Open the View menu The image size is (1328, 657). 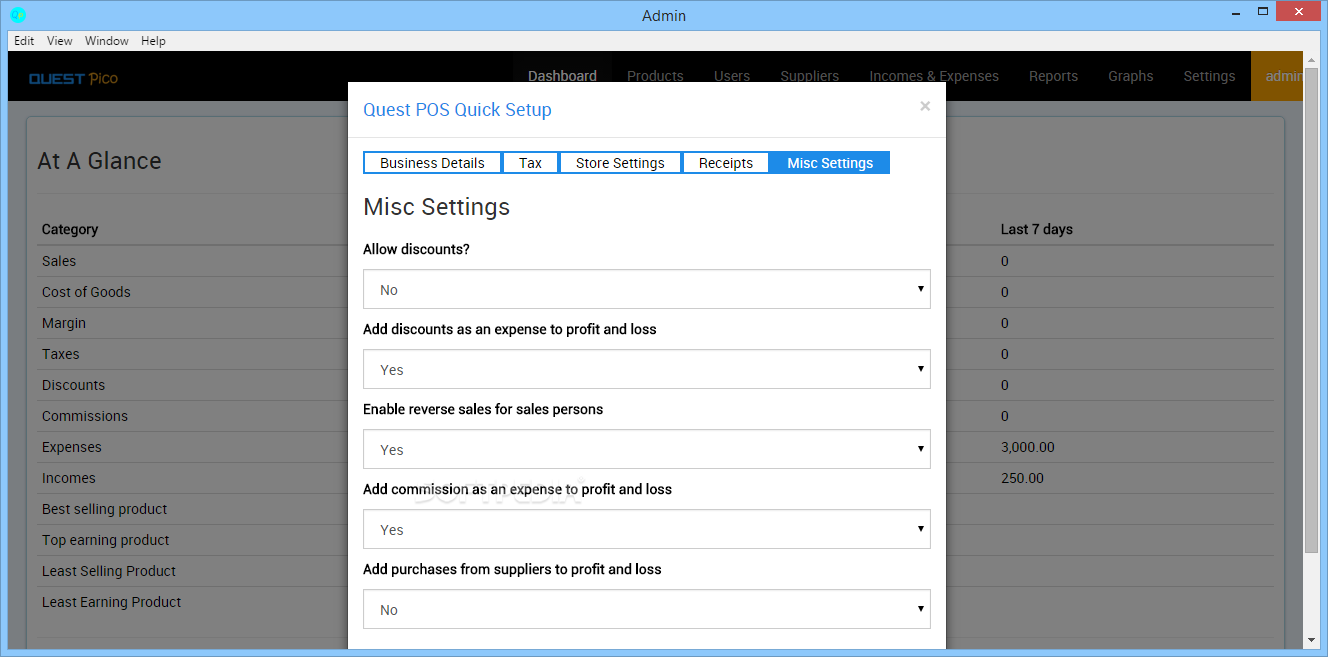pos(60,41)
